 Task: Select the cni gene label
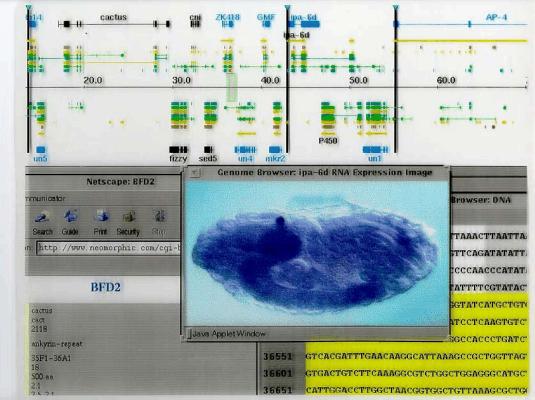(x=195, y=17)
